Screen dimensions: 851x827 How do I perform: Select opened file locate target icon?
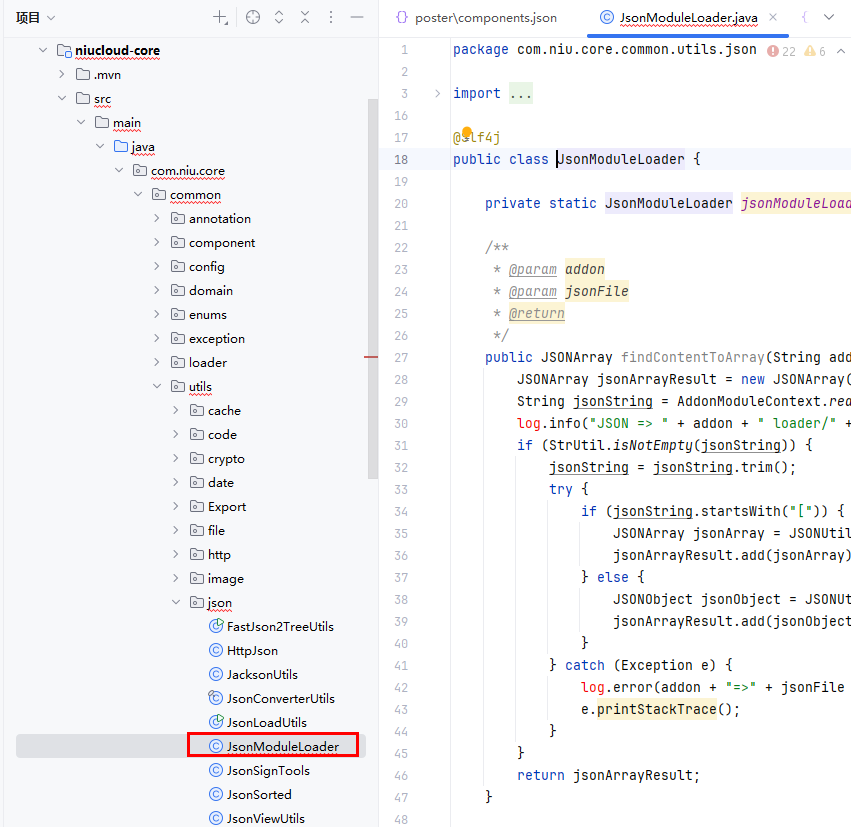(x=253, y=18)
